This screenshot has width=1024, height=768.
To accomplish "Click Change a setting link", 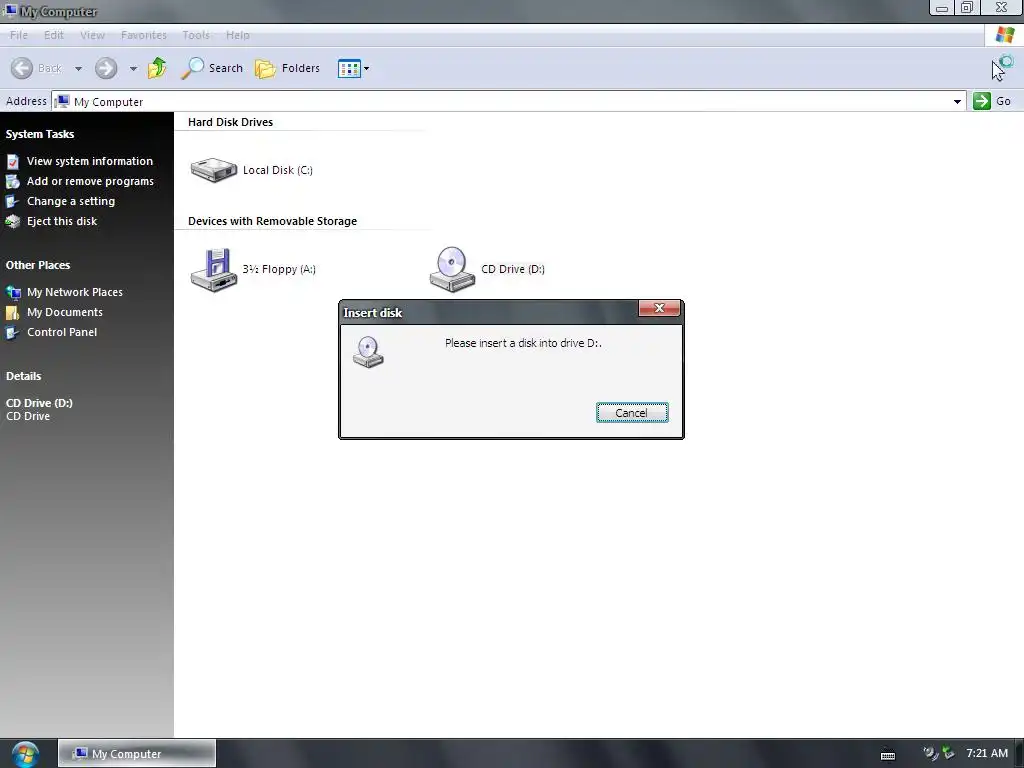I will click(x=71, y=201).
